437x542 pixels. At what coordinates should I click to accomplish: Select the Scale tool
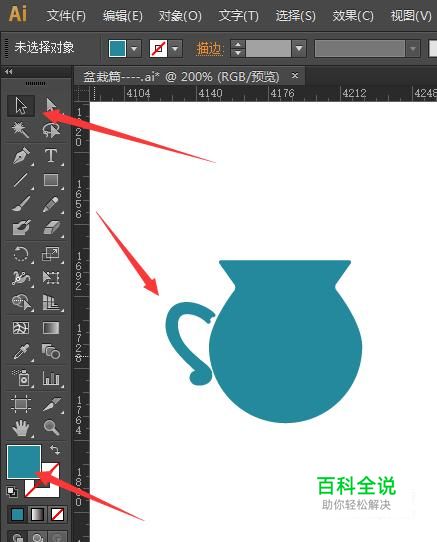click(51, 254)
